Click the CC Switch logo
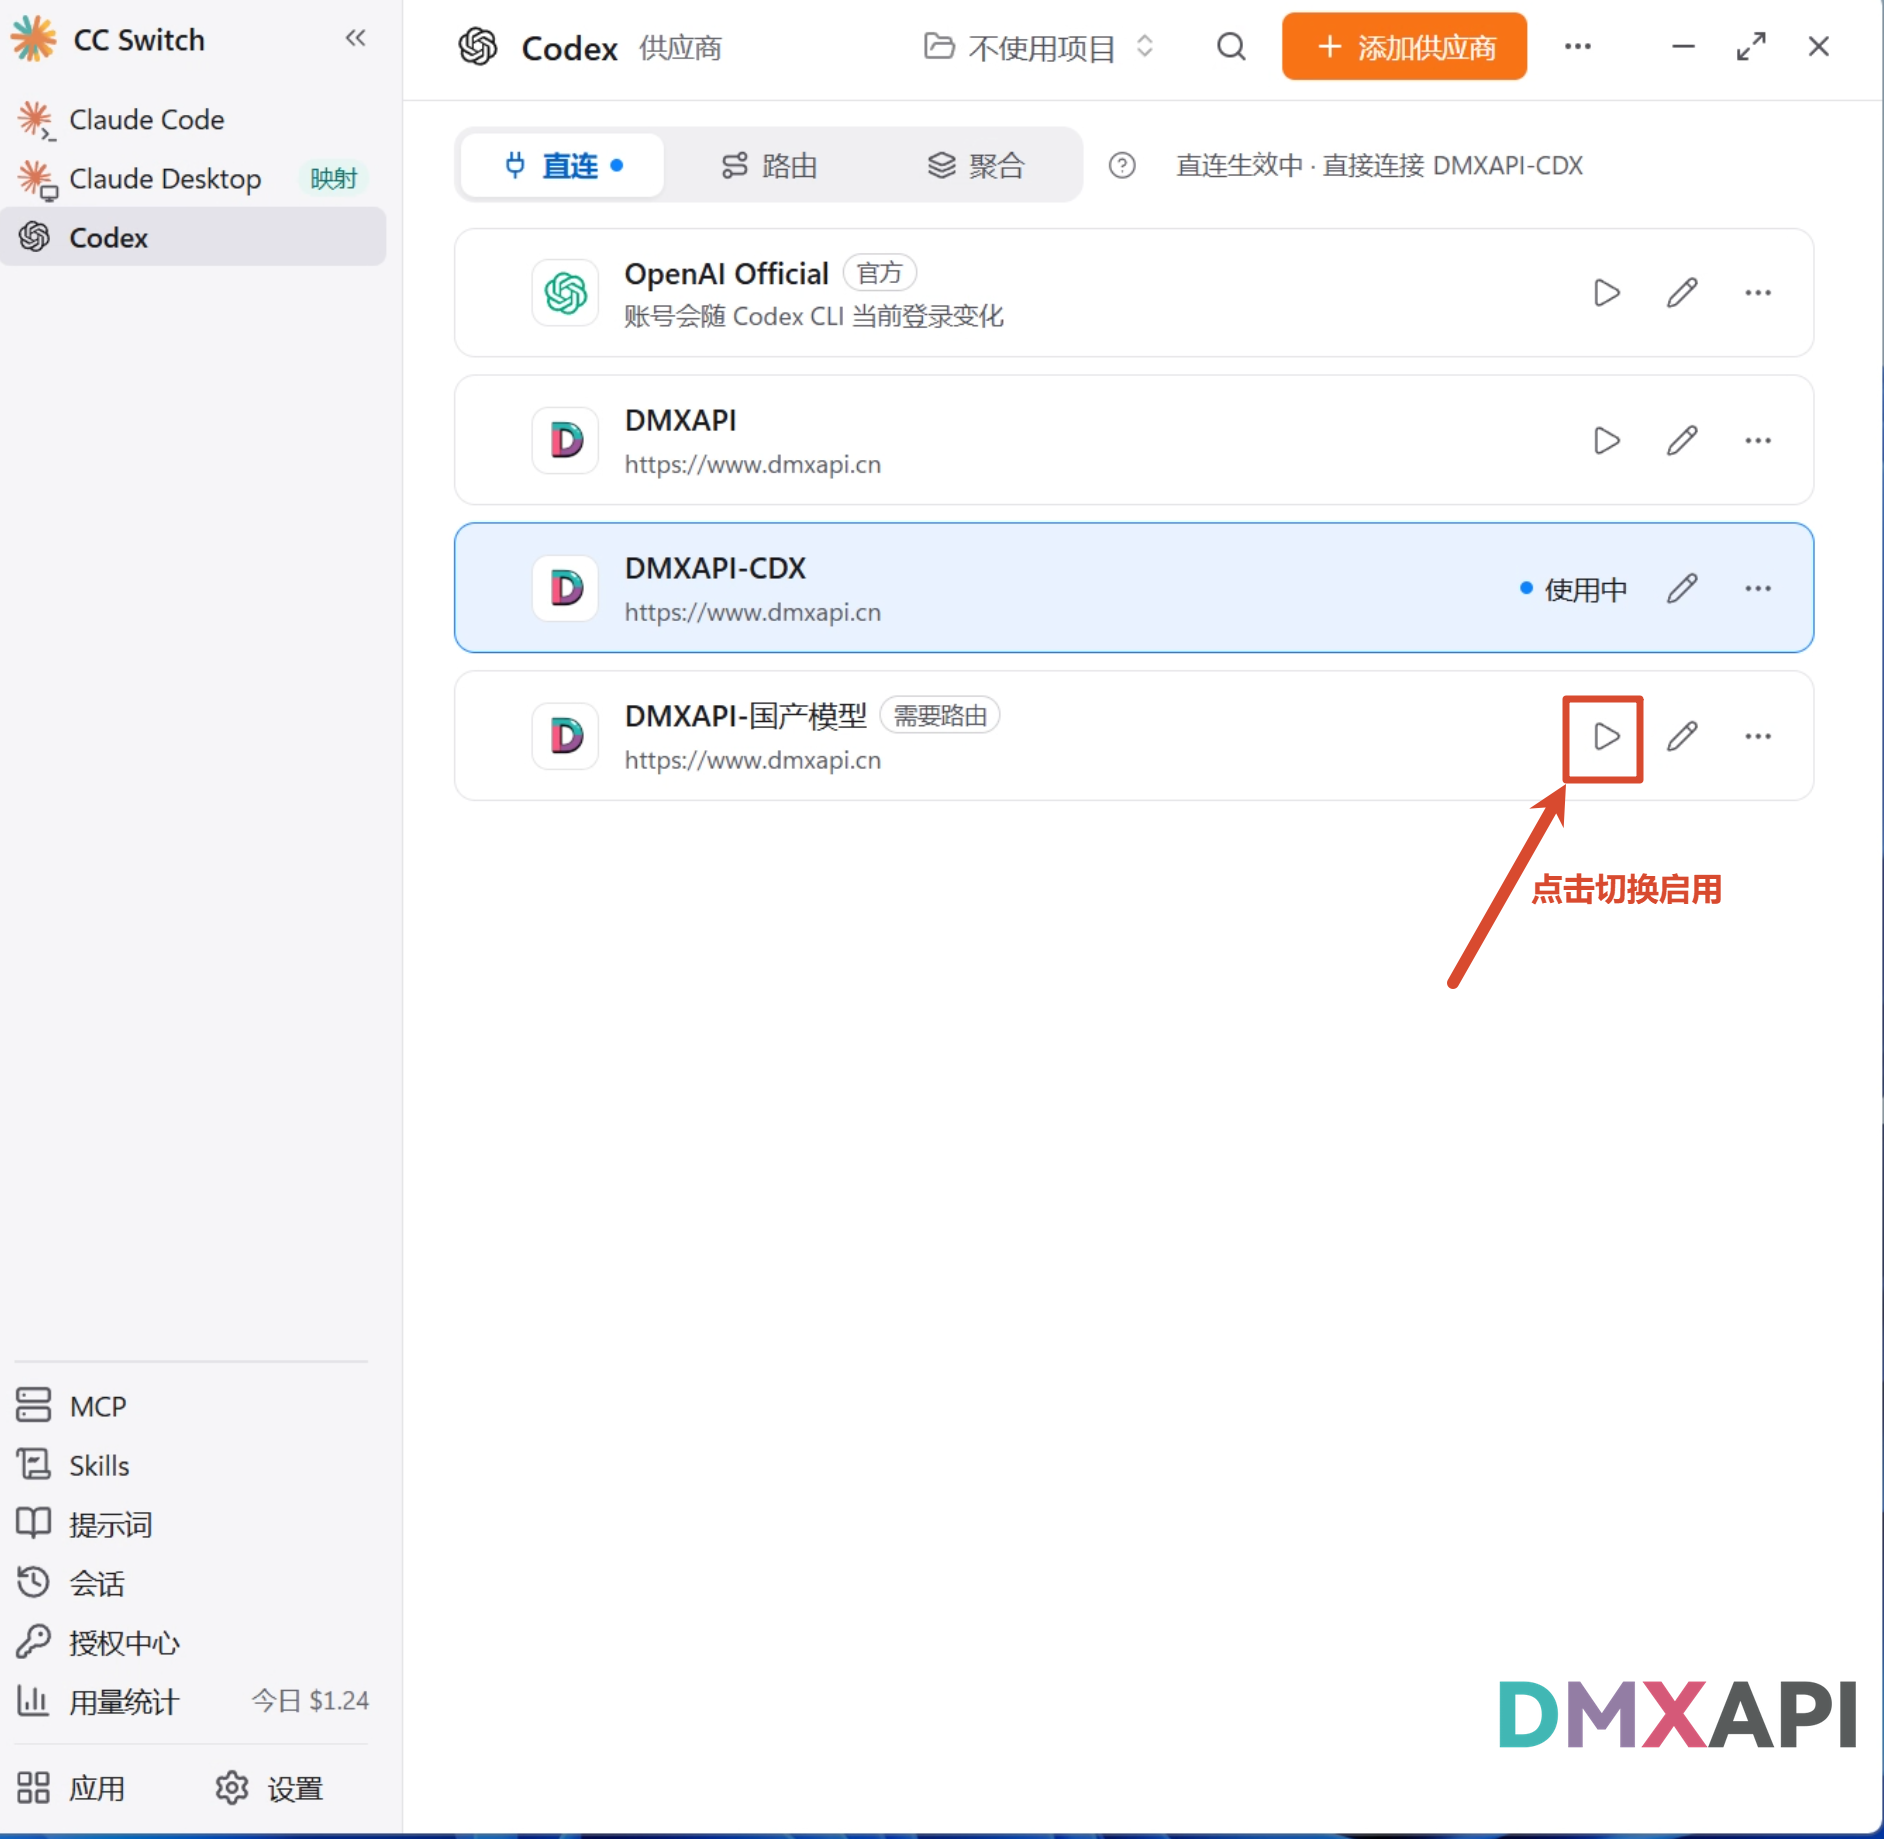This screenshot has height=1839, width=1884. (x=34, y=39)
